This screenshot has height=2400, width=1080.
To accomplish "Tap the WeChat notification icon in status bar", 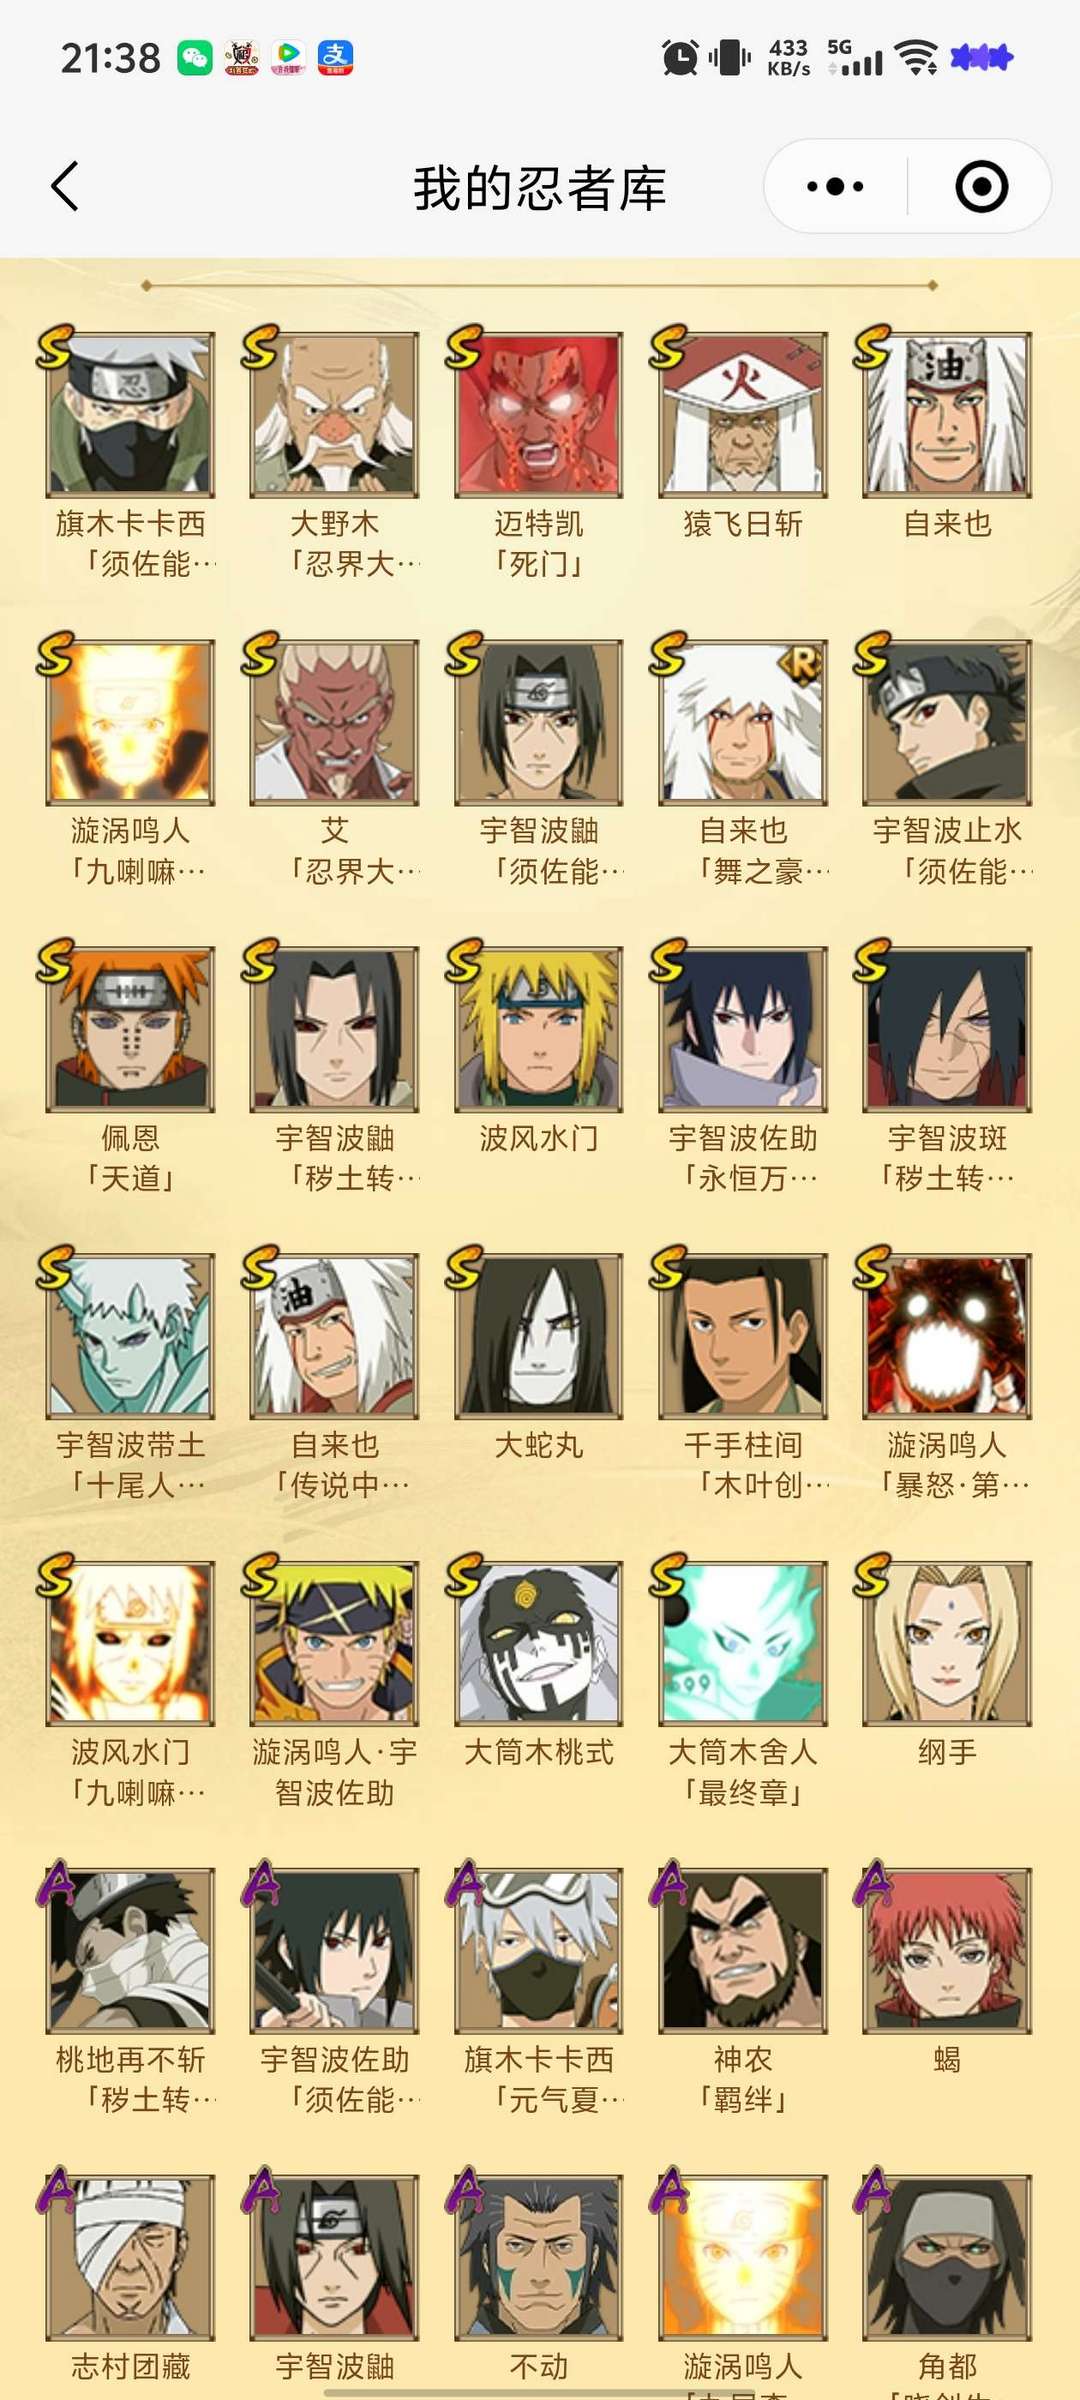I will click(x=195, y=58).
